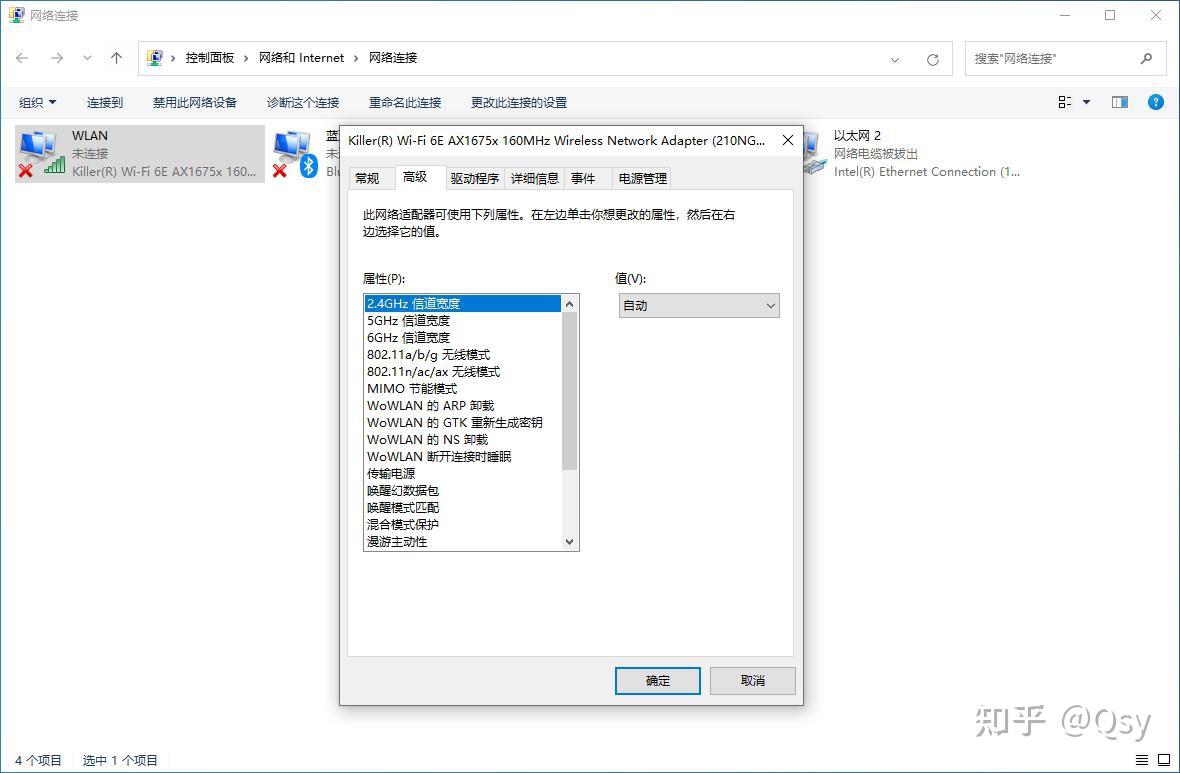This screenshot has height=773, width=1180.
Task: Expand the 组织 dropdown menu
Action: [37, 101]
